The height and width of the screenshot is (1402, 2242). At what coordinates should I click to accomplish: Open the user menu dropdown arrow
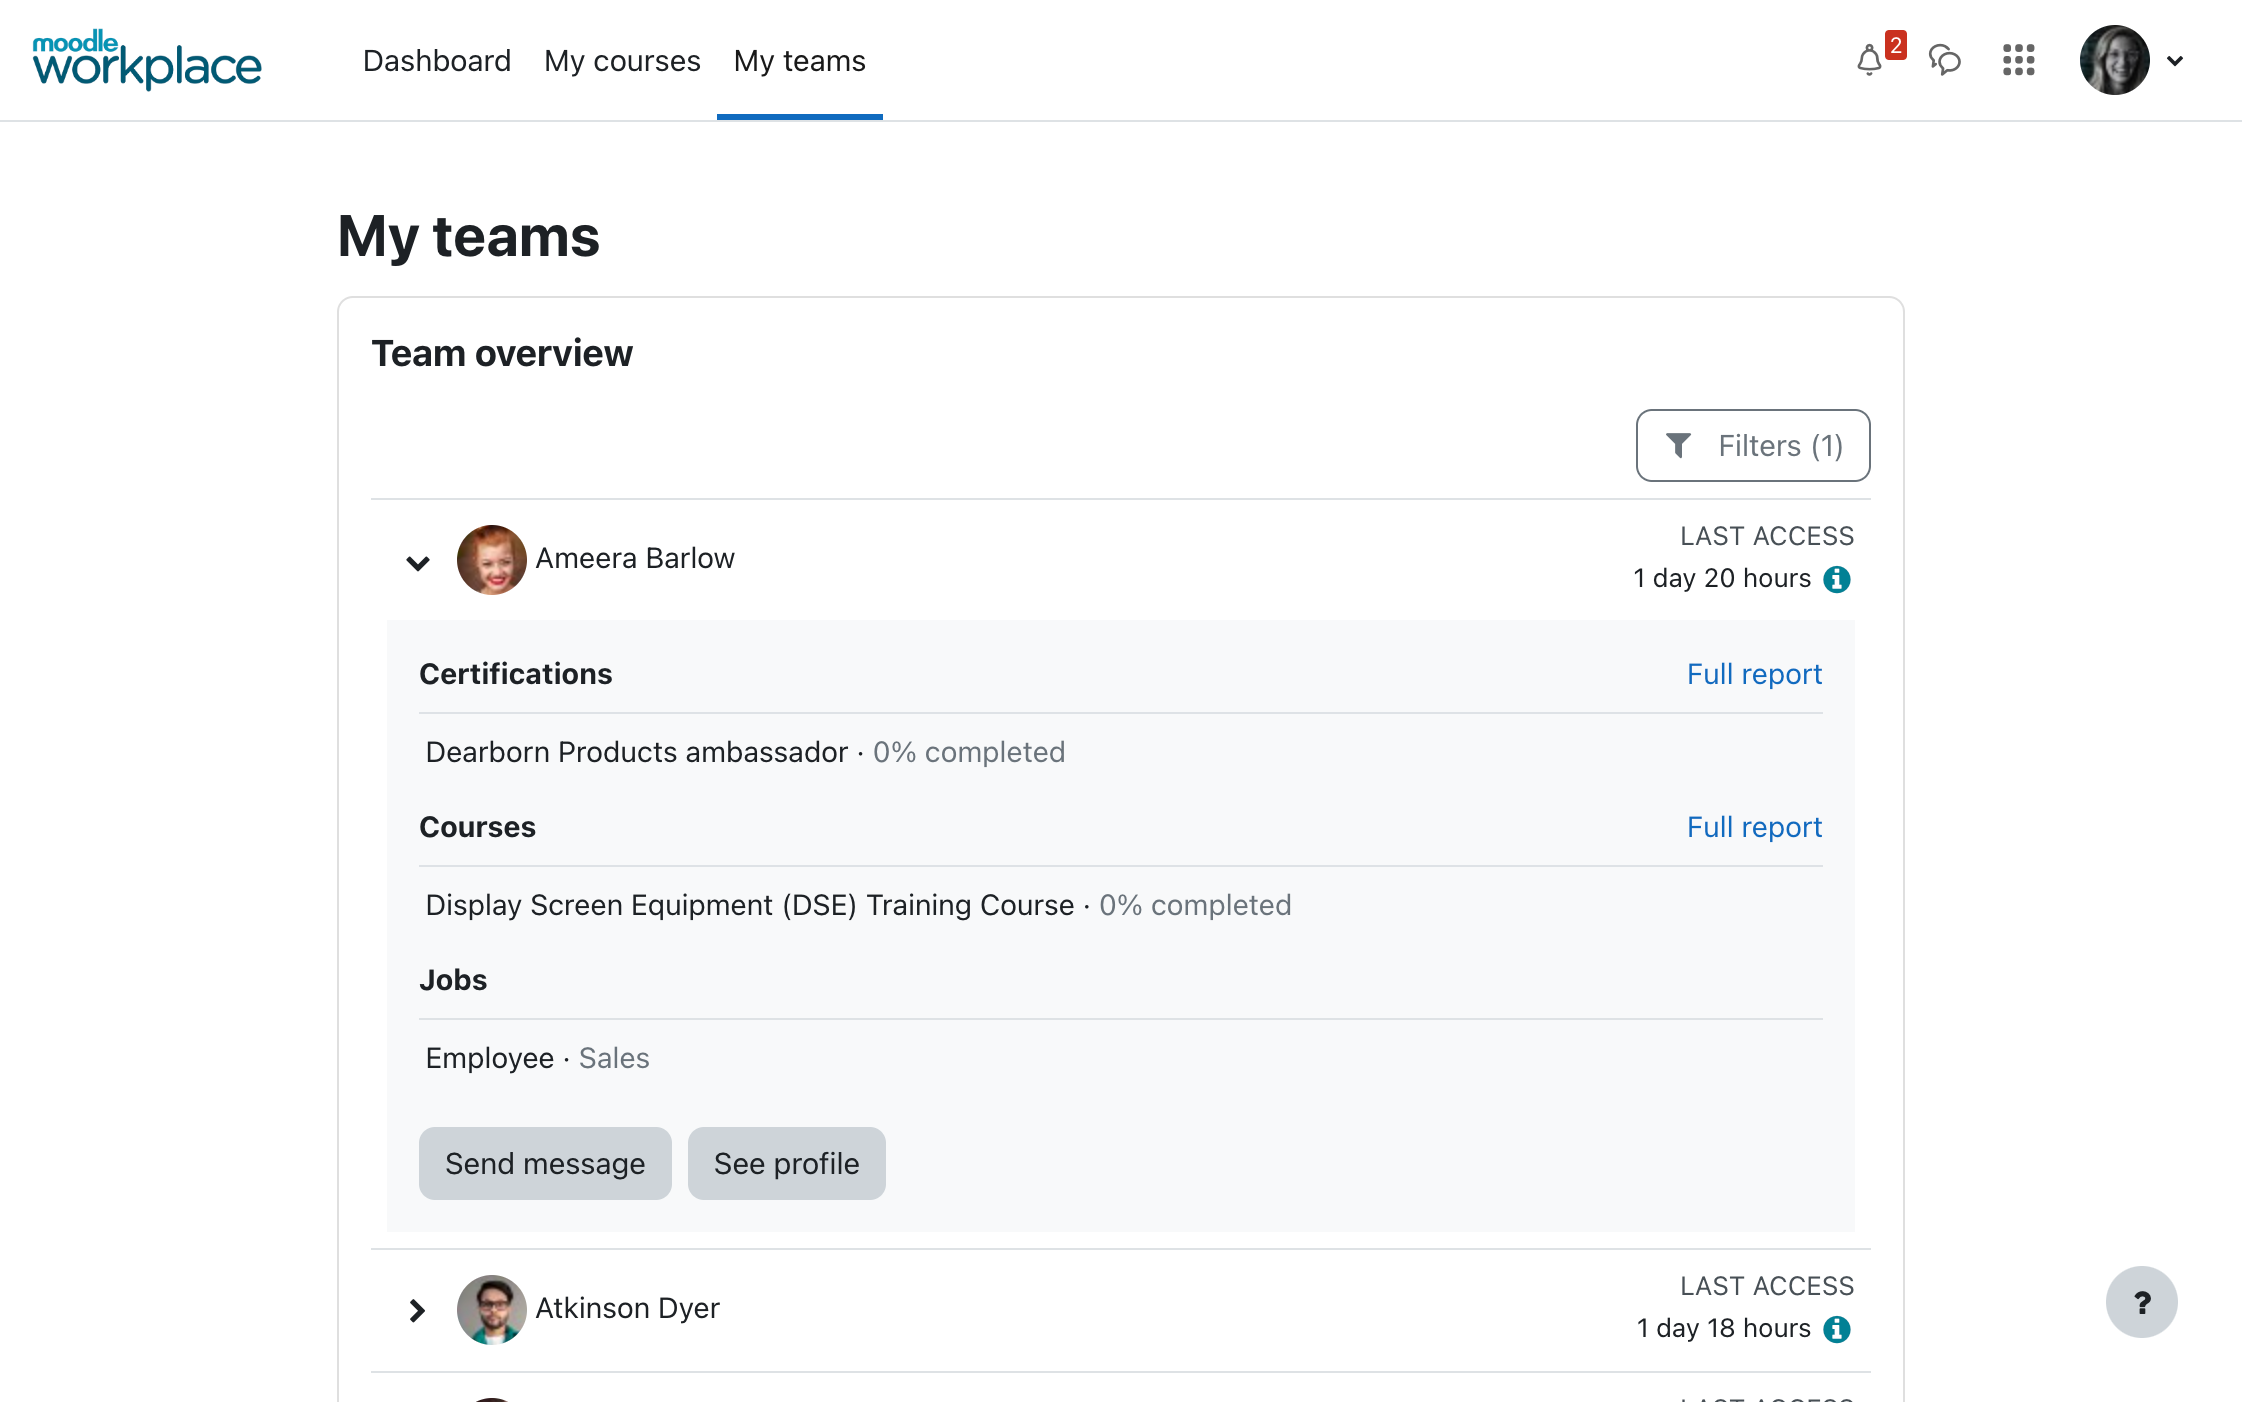pos(2175,61)
